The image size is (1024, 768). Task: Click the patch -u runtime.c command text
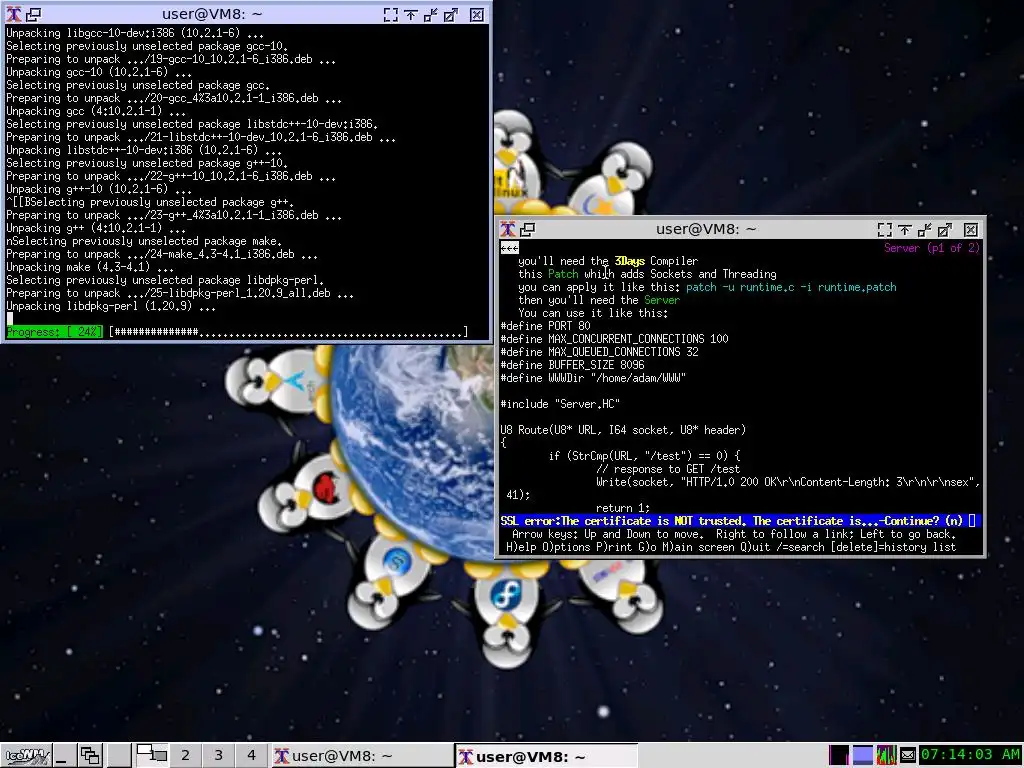pyautogui.click(x=791, y=287)
